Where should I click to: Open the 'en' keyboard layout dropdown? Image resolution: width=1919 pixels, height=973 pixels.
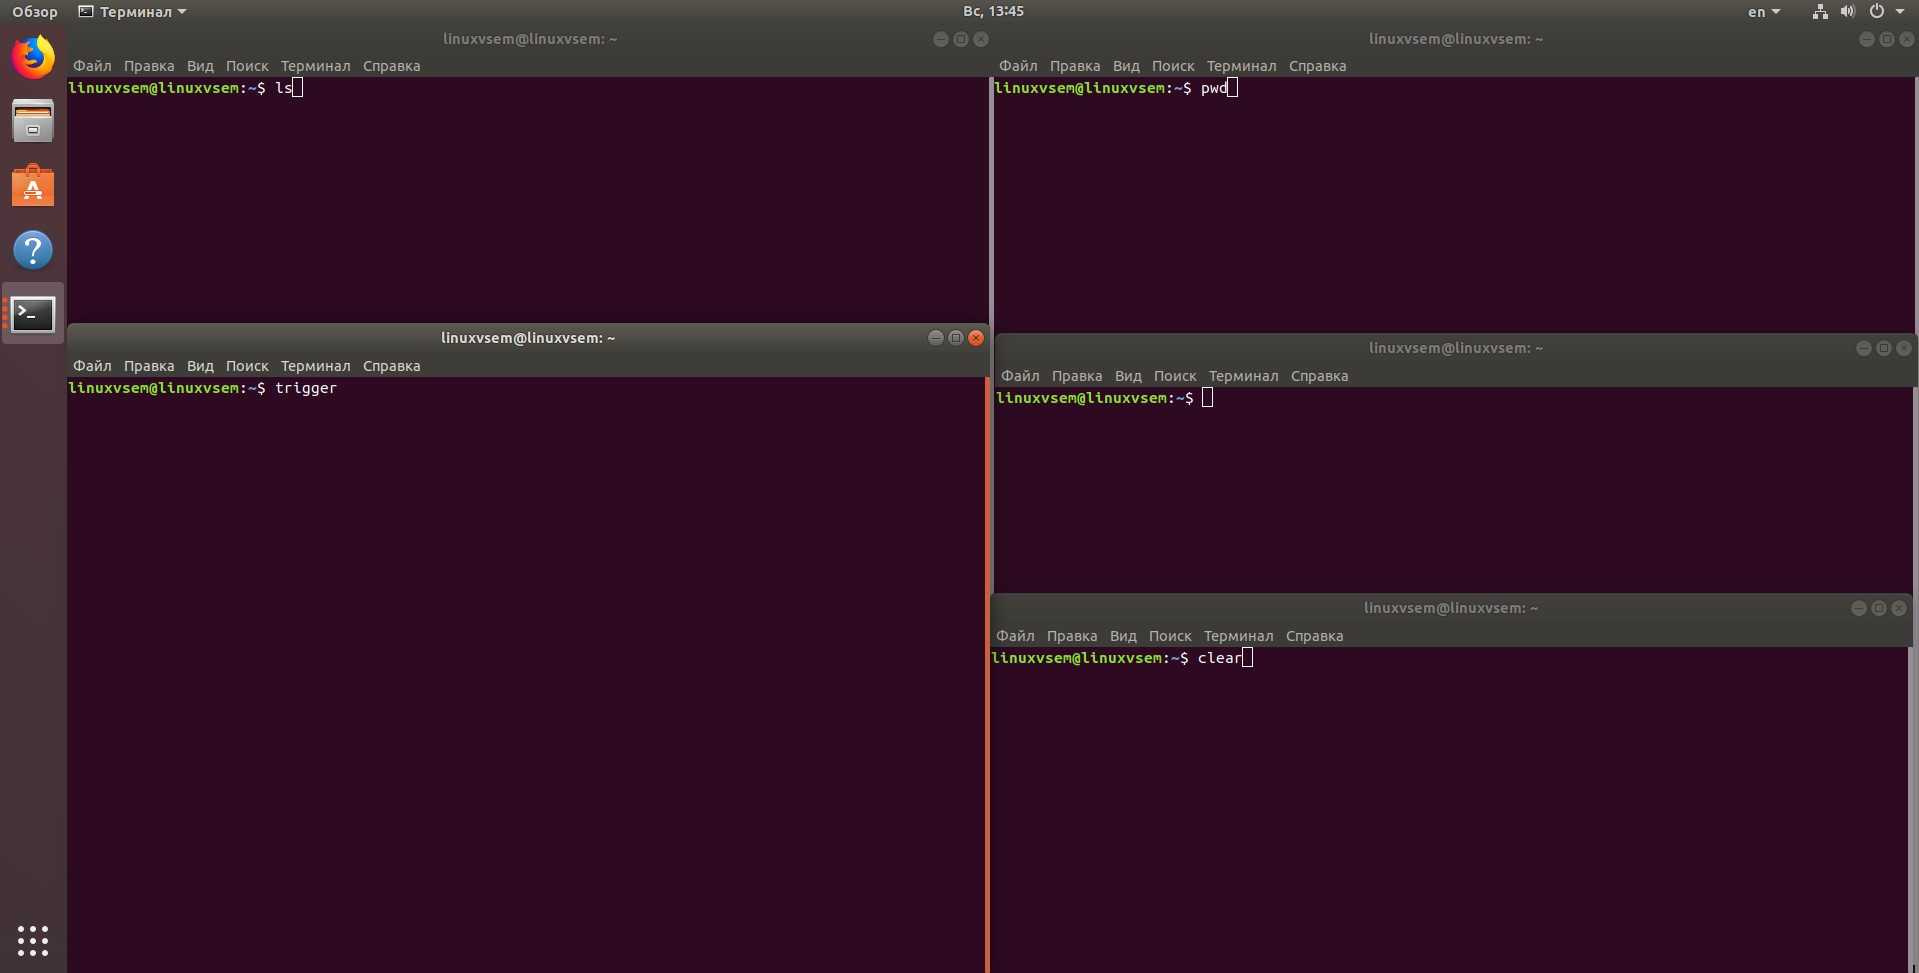[1763, 12]
